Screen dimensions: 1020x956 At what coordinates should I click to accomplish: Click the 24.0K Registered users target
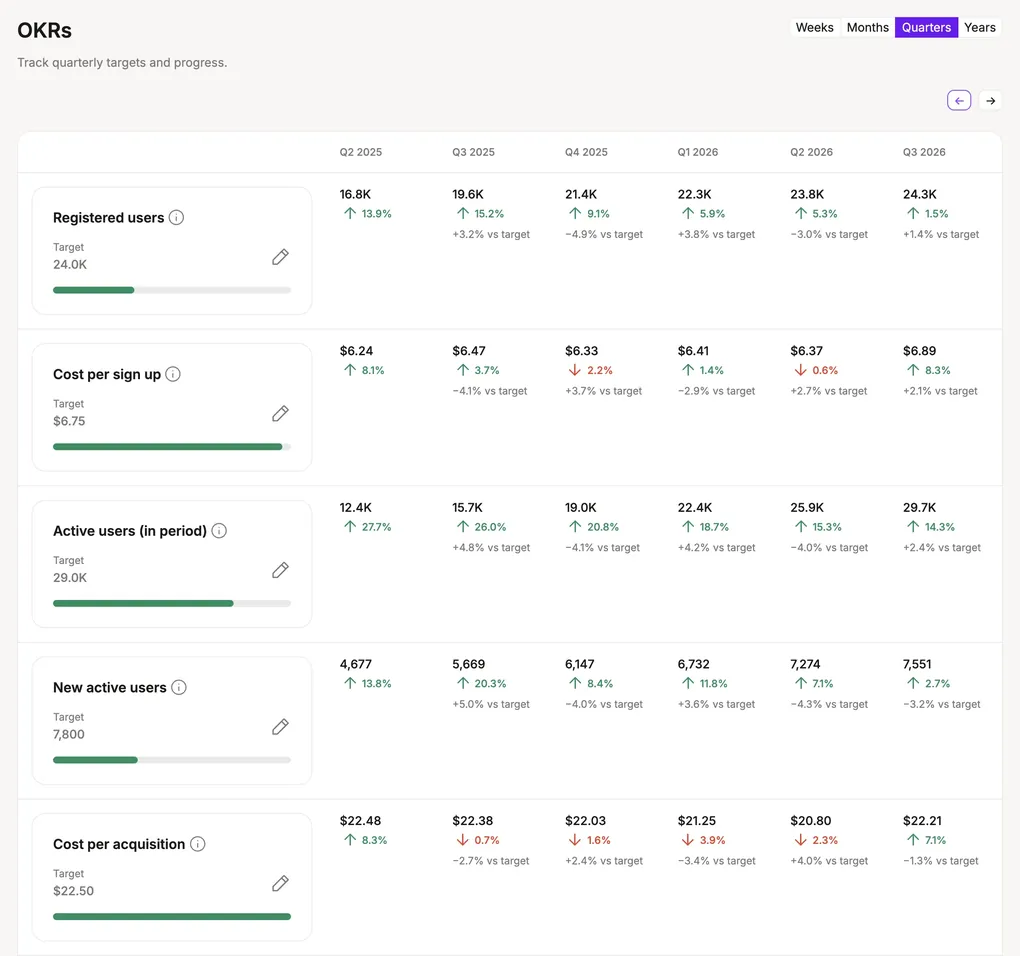(70, 265)
